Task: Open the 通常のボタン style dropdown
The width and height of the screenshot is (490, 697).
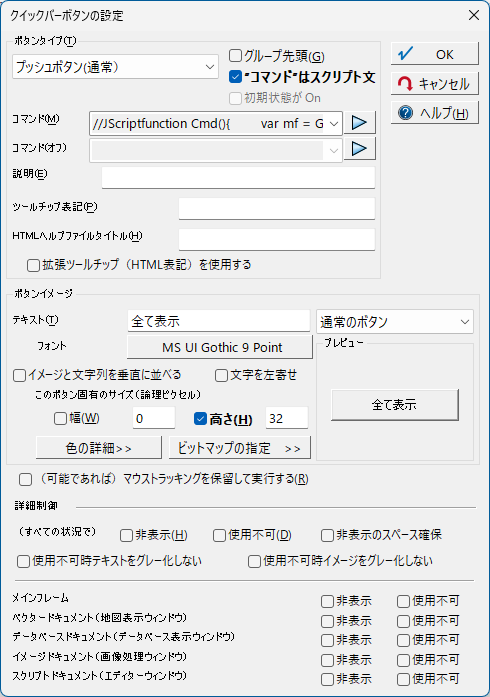Action: 395,322
